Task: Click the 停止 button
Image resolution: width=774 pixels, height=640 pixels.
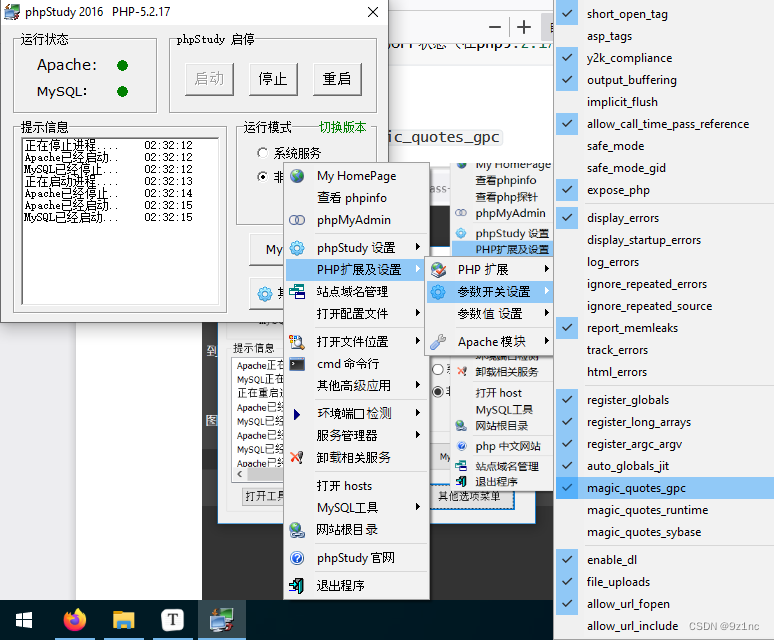Action: click(x=273, y=79)
